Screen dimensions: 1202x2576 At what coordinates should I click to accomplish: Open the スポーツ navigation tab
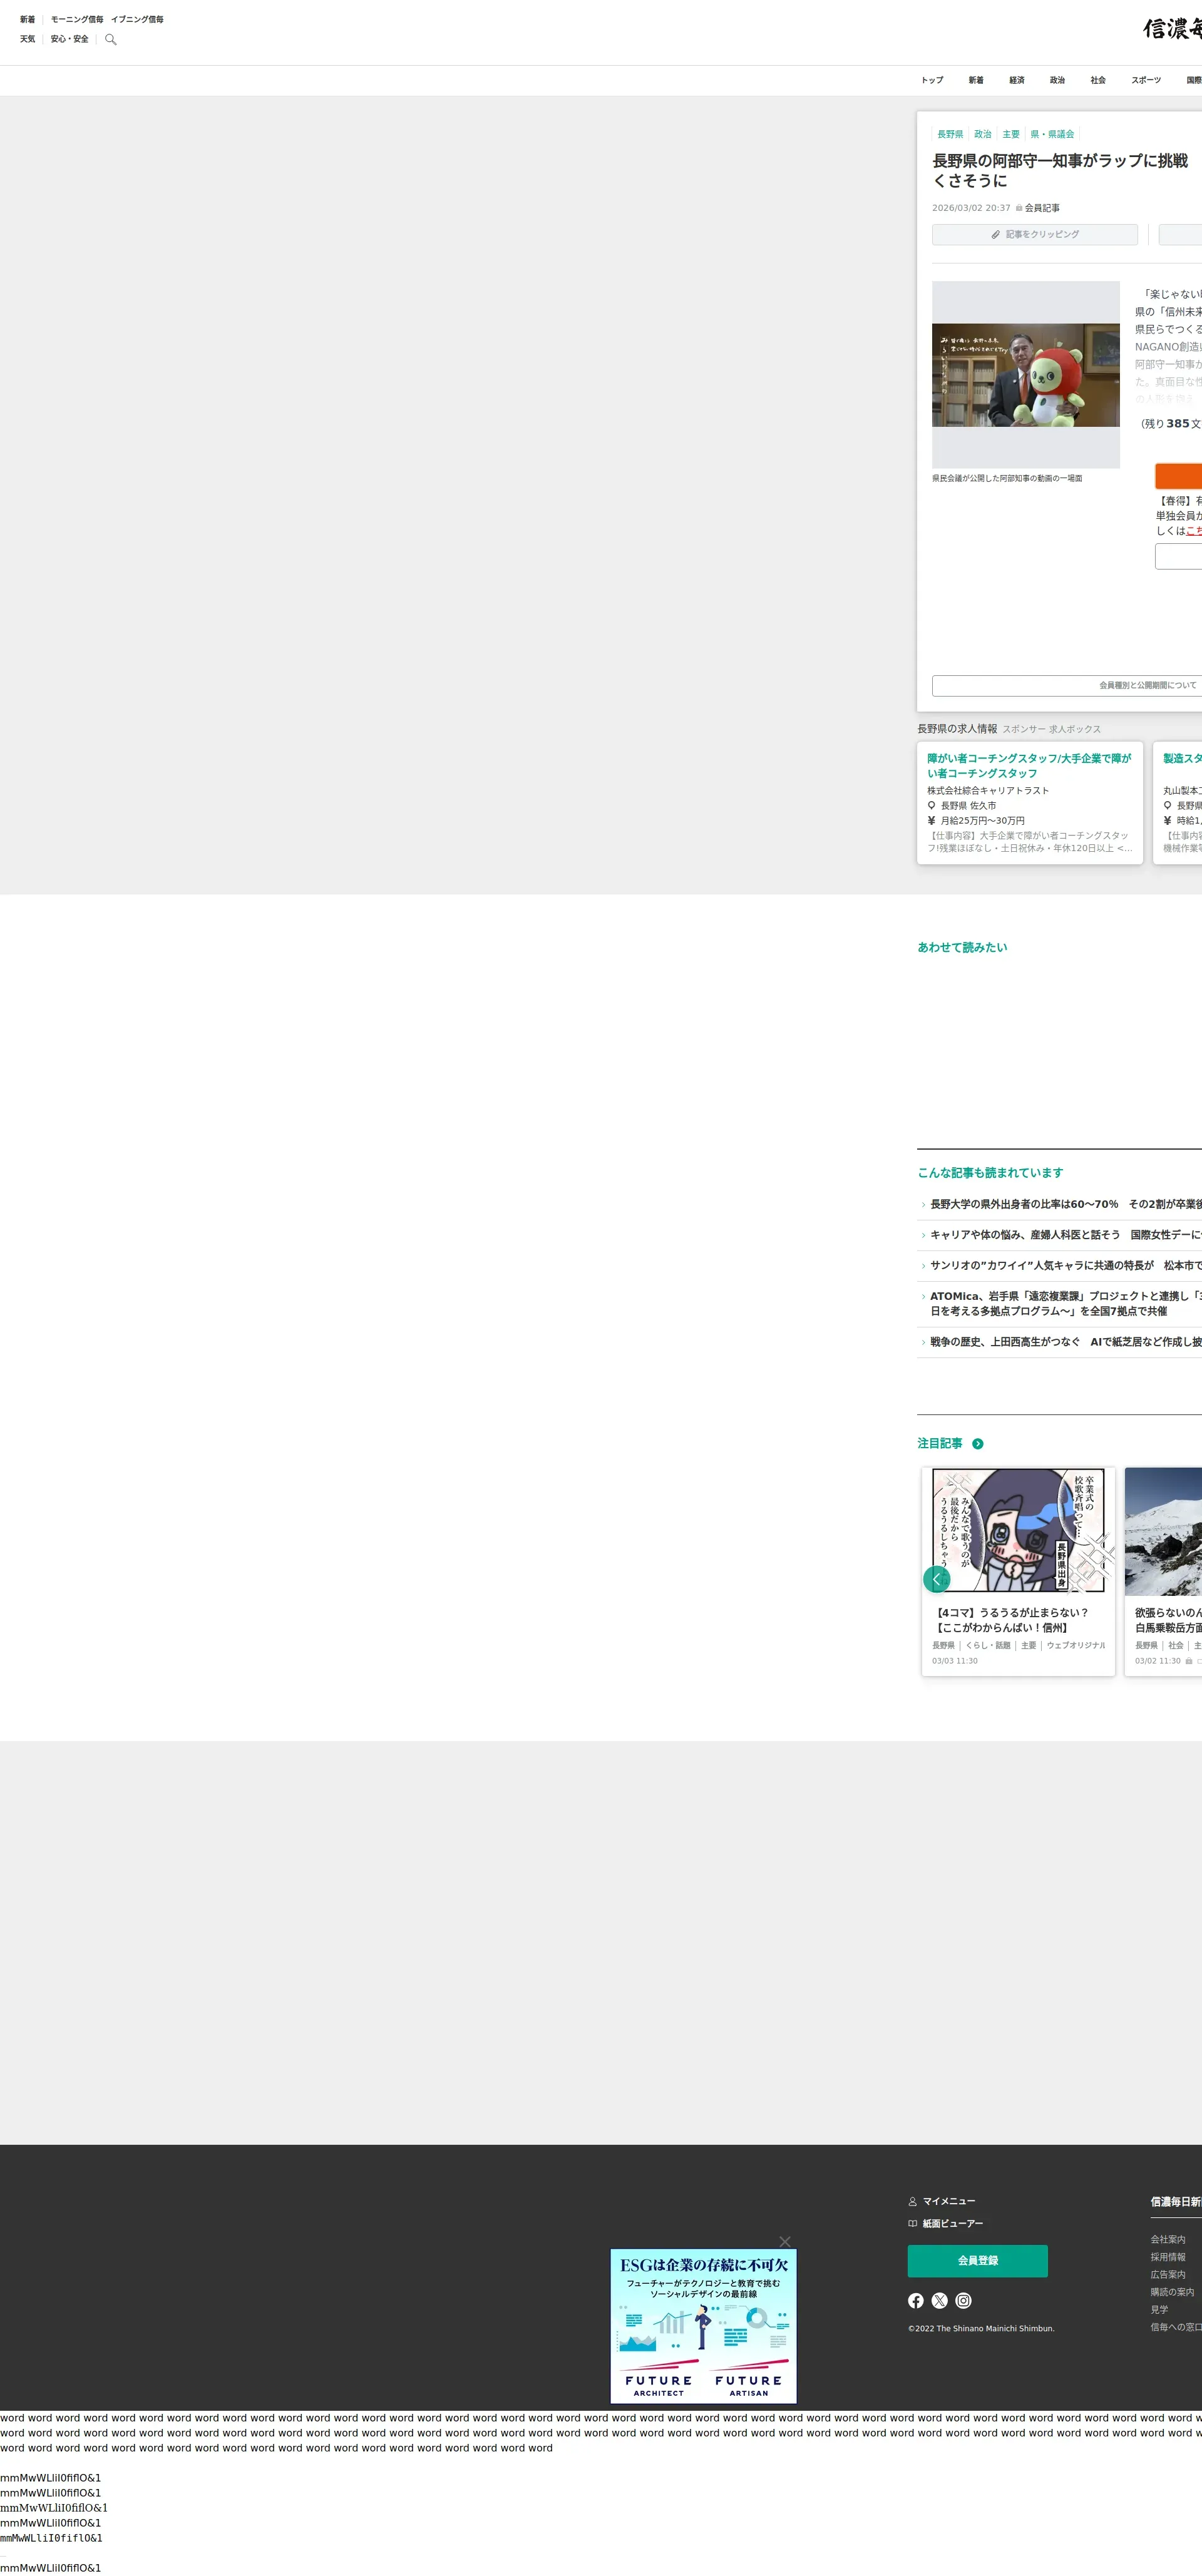coord(1145,80)
